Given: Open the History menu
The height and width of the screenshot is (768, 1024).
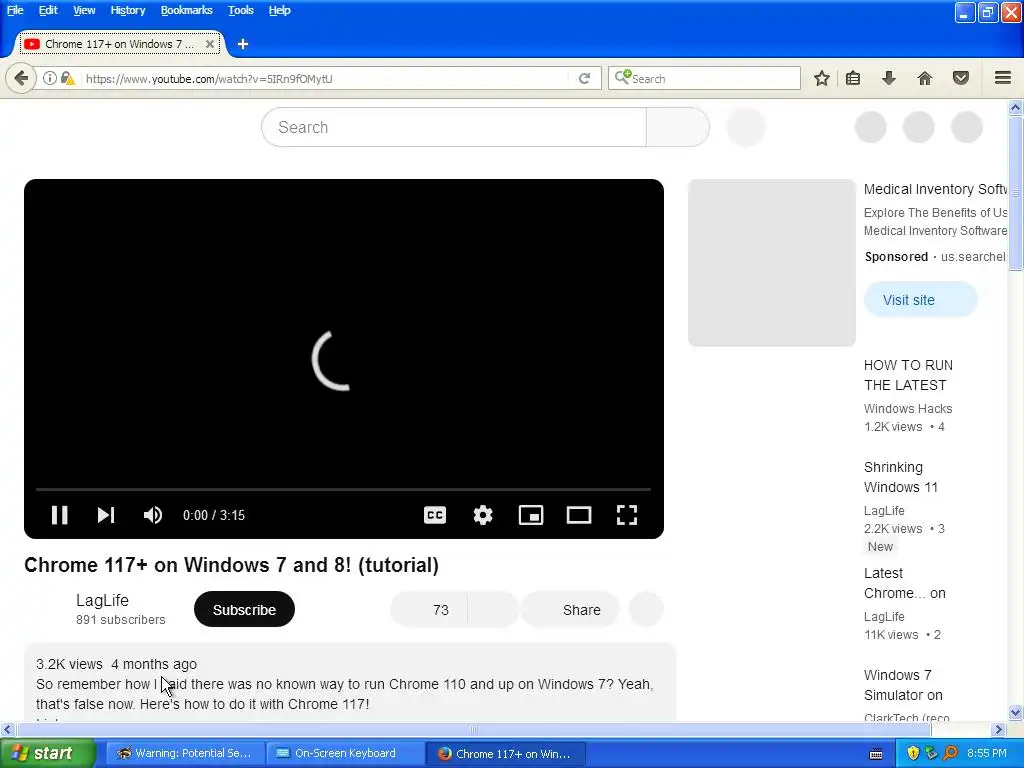Looking at the screenshot, I should click(127, 10).
